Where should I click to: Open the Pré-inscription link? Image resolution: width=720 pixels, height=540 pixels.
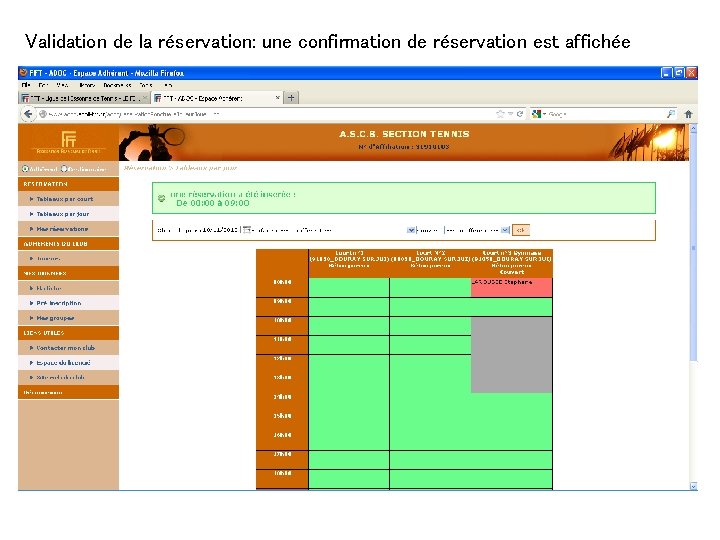(59, 303)
